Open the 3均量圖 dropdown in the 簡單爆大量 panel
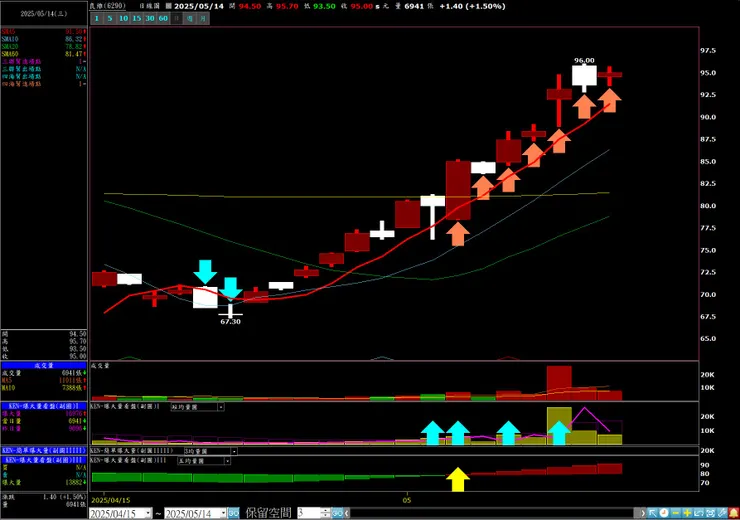 tap(234, 451)
